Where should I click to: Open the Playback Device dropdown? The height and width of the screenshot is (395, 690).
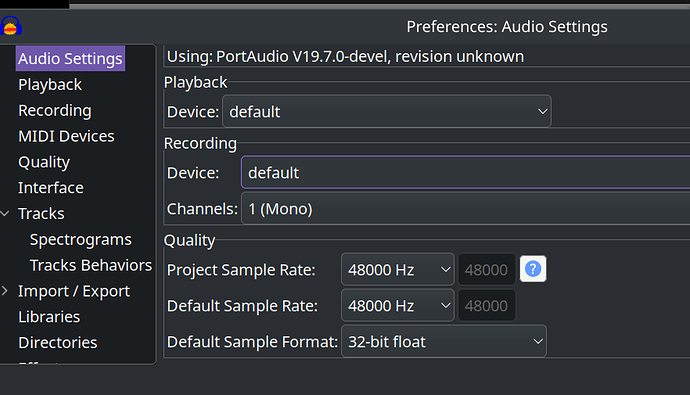(x=387, y=112)
